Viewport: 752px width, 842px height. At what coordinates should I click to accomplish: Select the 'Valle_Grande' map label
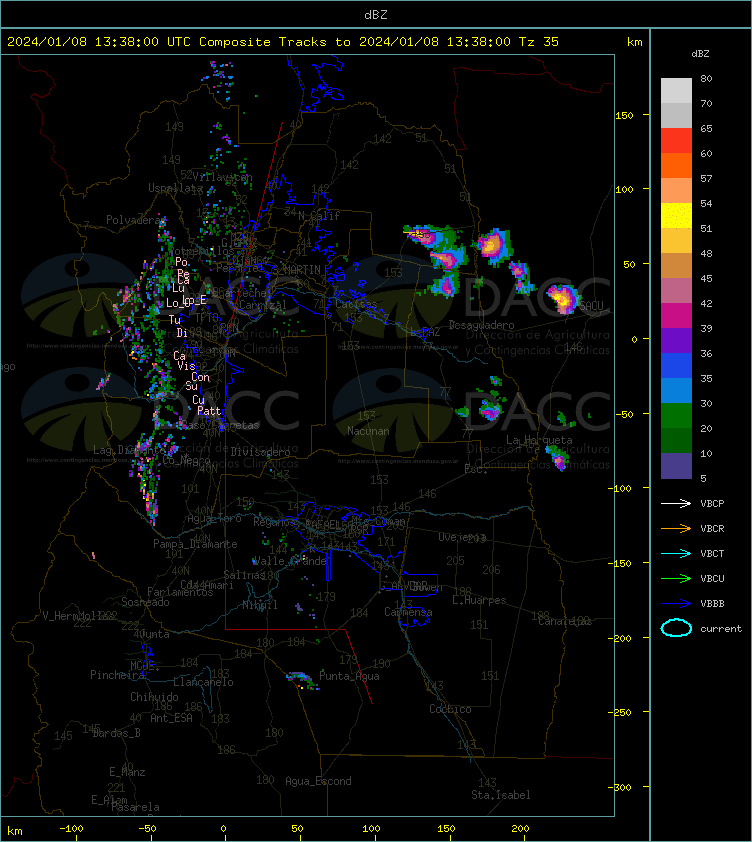(x=290, y=561)
